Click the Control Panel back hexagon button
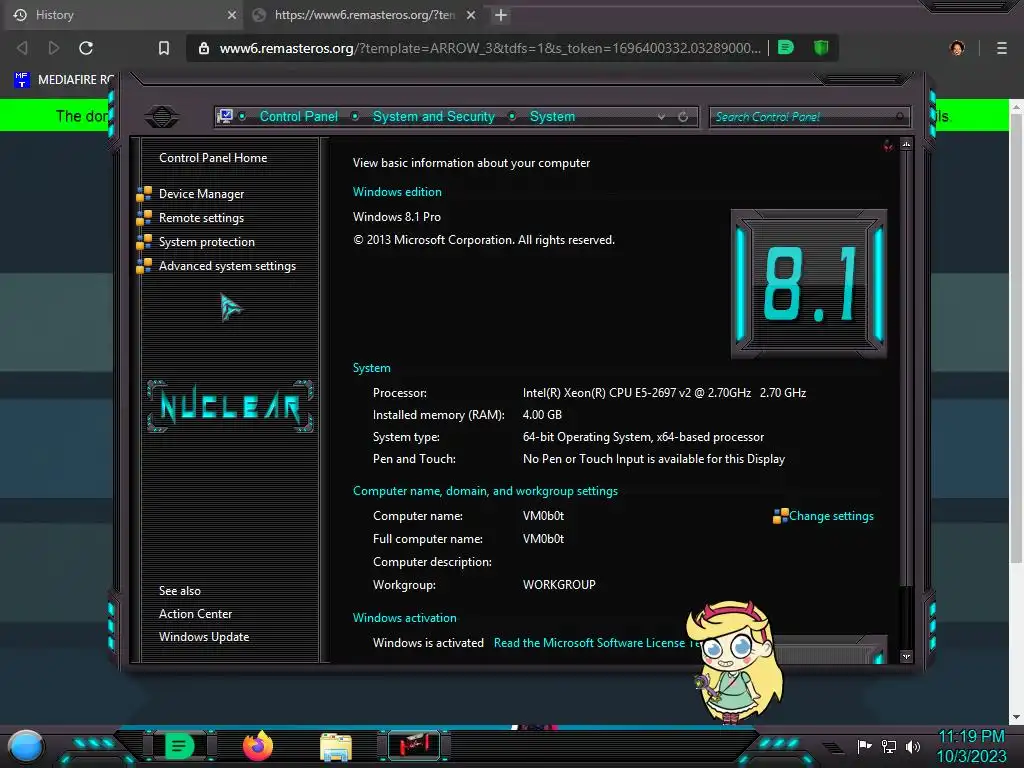Screen dimensions: 1024x768 tap(161, 117)
